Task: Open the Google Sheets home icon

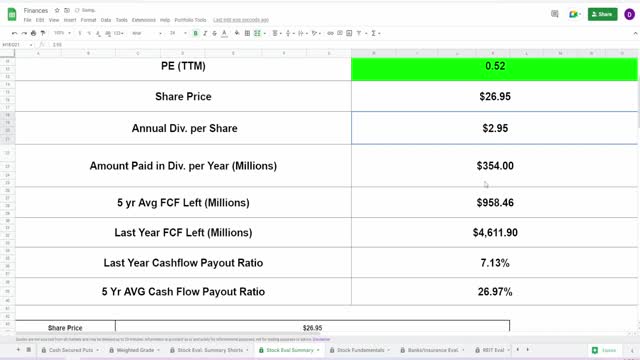Action: pos(12,14)
